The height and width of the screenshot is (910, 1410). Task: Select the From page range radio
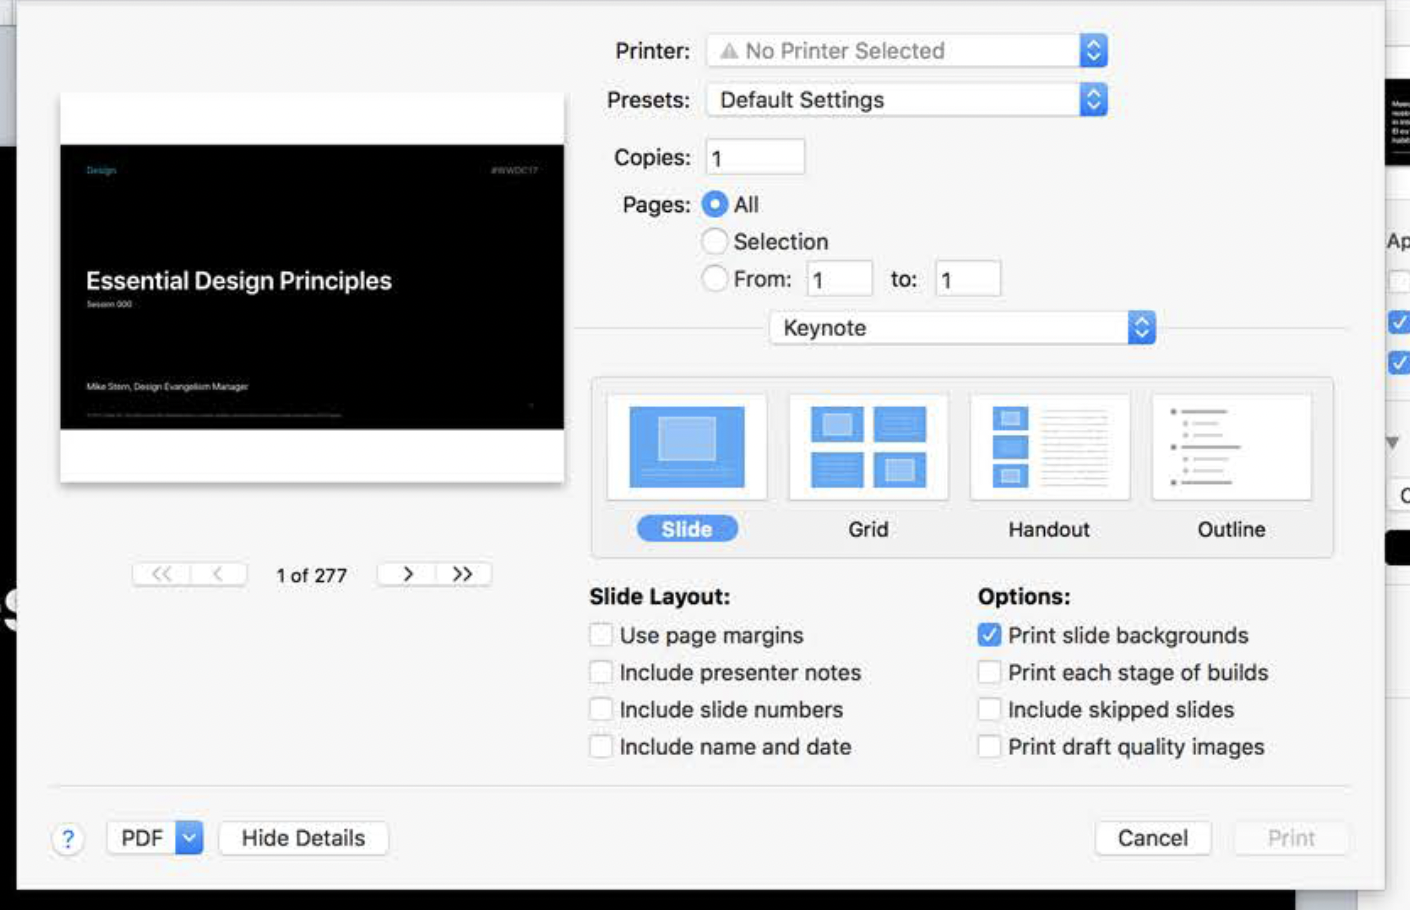click(x=714, y=278)
